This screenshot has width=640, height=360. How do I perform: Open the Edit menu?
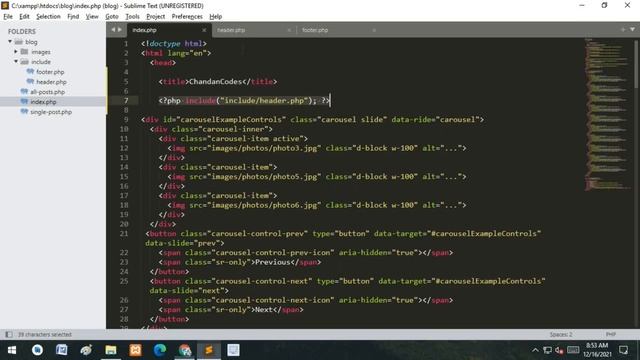pos(24,16)
